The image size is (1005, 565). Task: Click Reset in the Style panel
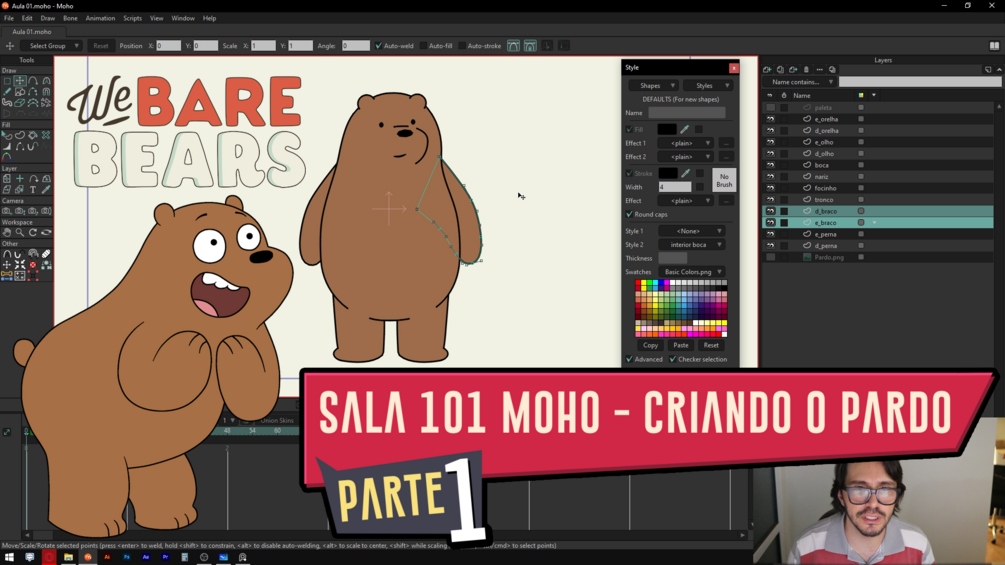[x=711, y=345]
